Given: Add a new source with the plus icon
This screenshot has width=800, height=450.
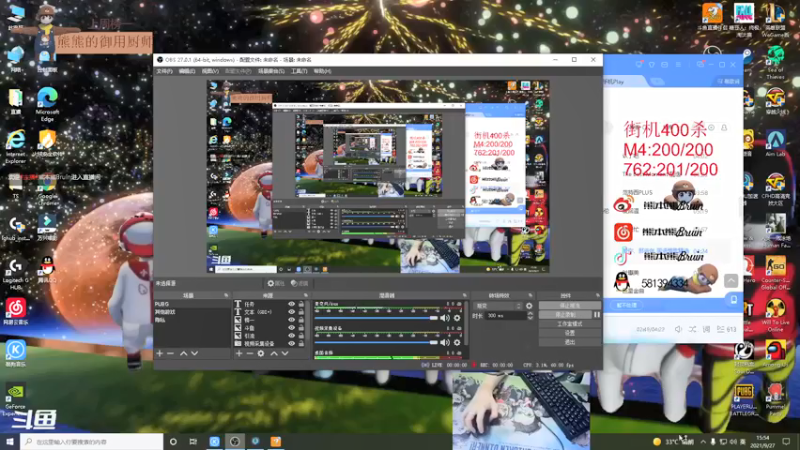Looking at the screenshot, I should pyautogui.click(x=239, y=353).
